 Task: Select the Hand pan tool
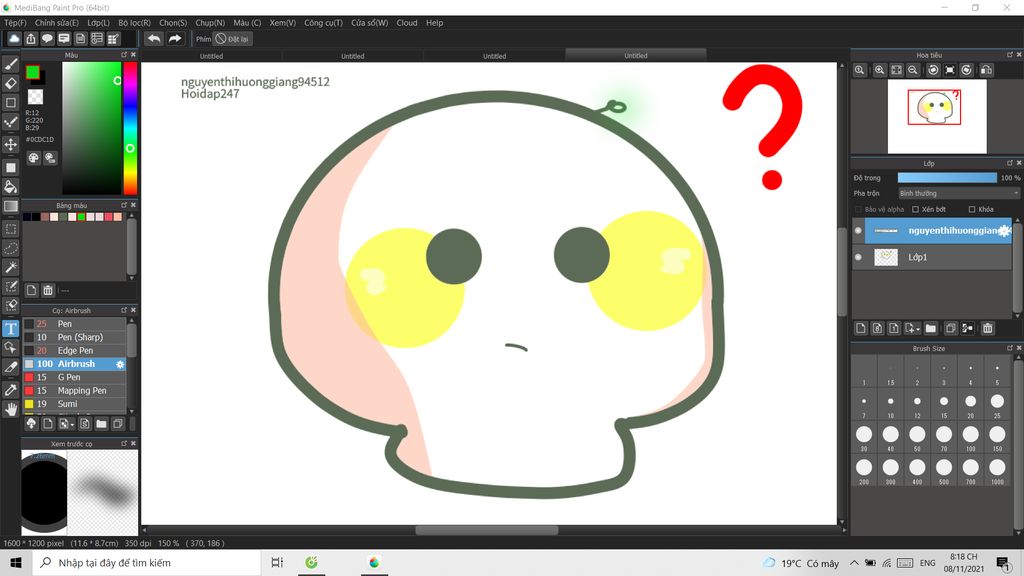(x=10, y=409)
